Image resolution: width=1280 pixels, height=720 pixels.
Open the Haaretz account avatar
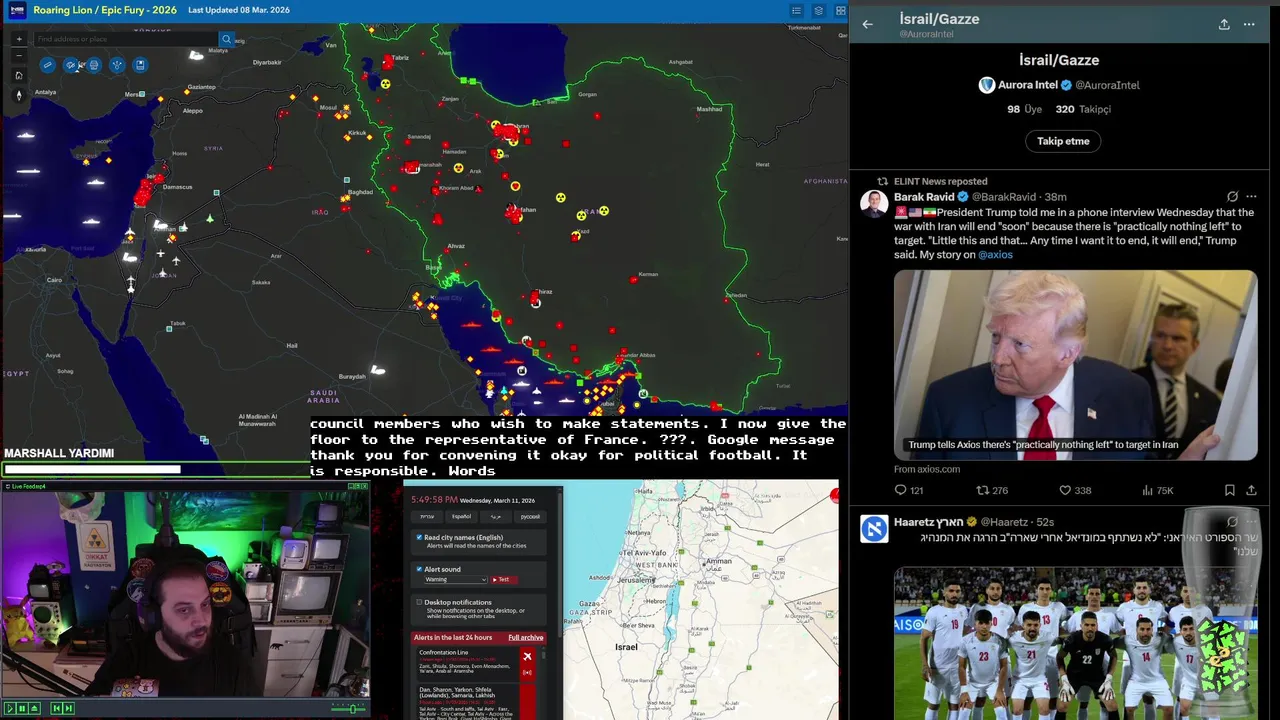coord(874,528)
